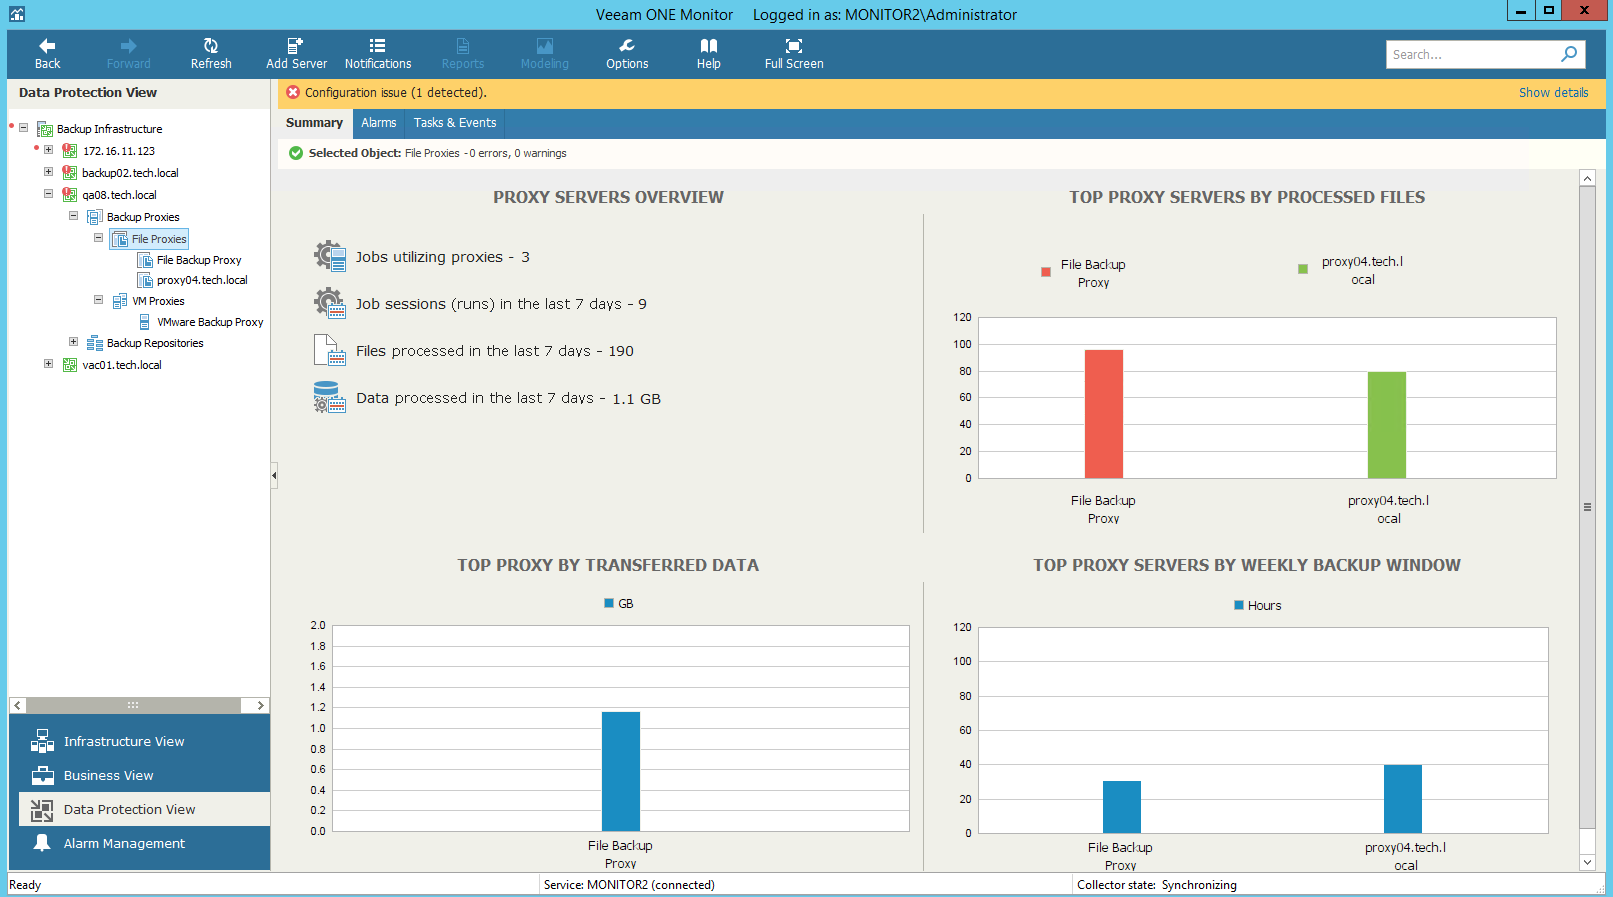Click the Backup Proxies node icon
The width and height of the screenshot is (1613, 897).
tap(95, 217)
